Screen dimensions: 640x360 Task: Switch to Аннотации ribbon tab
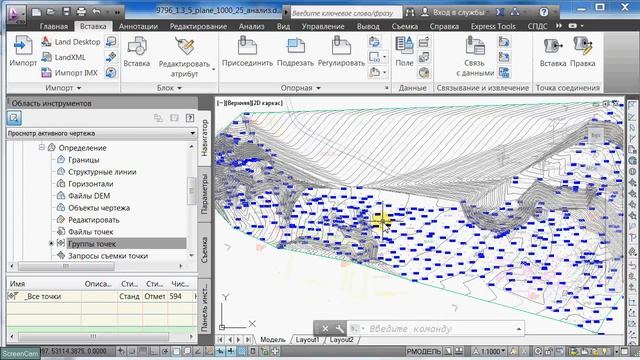tap(138, 26)
